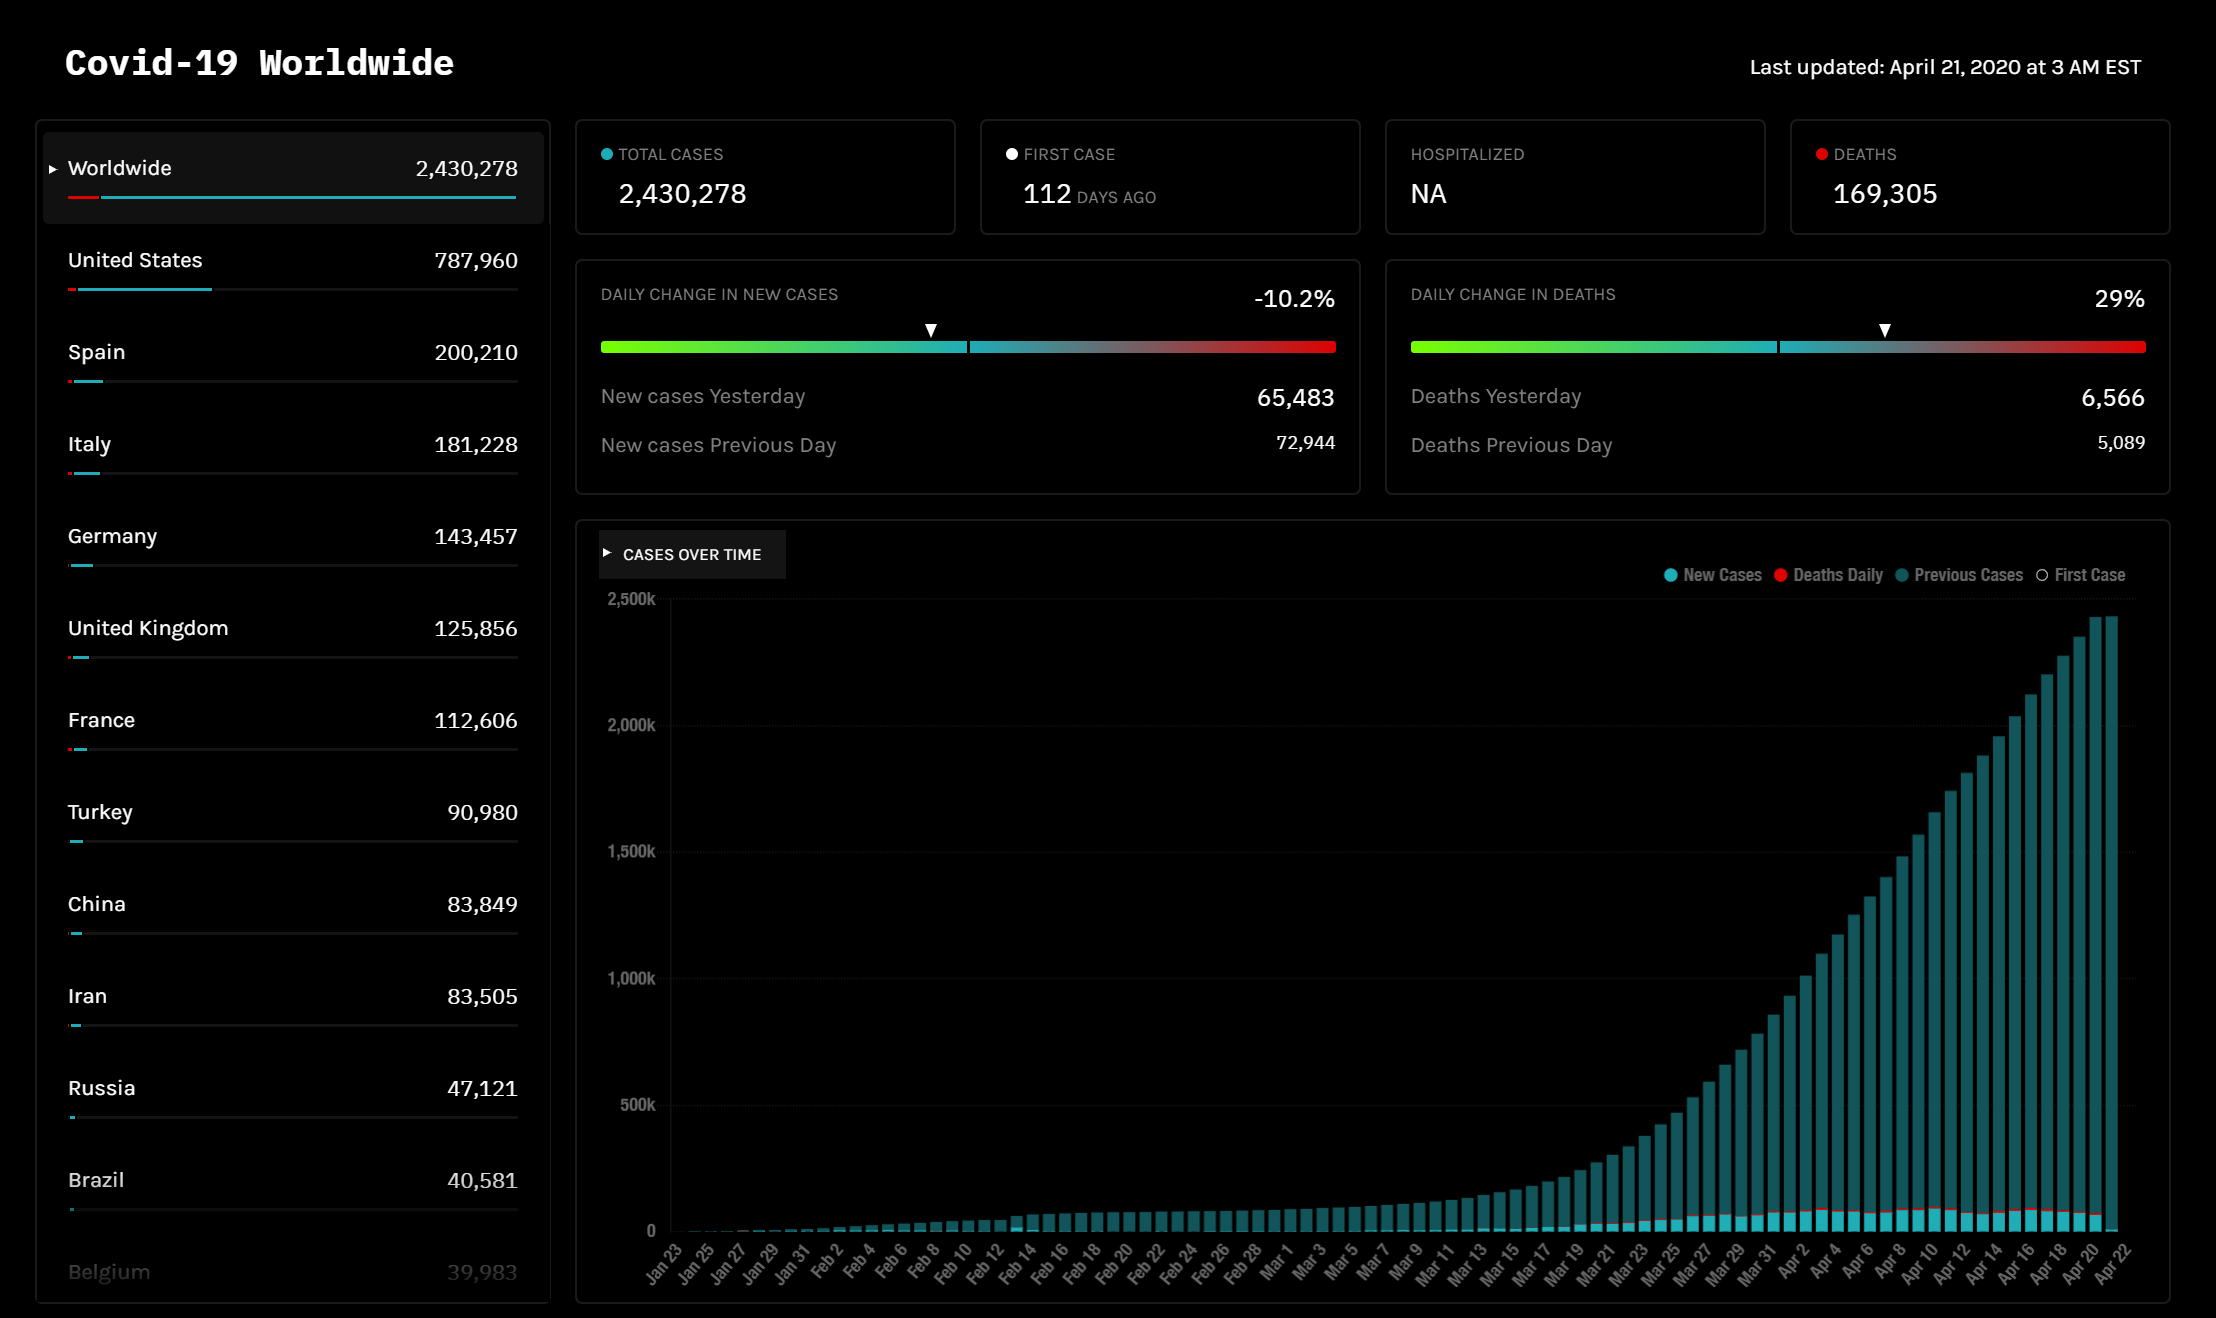Toggle First Case legend series

click(x=2080, y=575)
